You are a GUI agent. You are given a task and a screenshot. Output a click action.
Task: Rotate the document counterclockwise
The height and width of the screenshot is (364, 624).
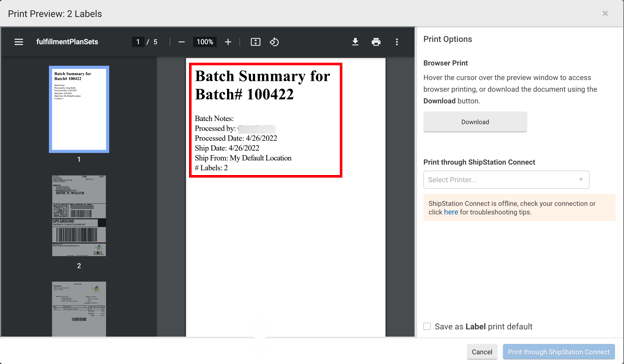click(274, 42)
